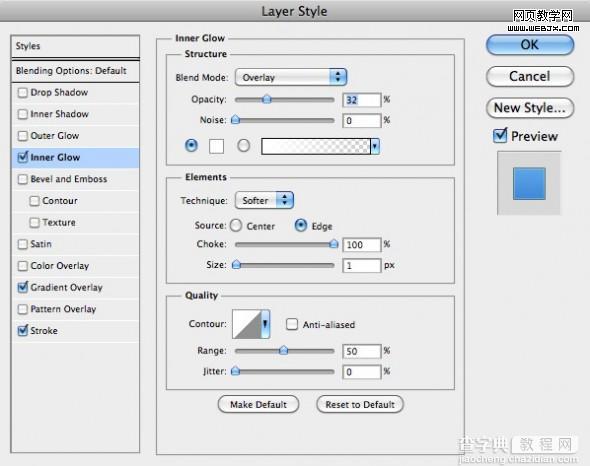This screenshot has width=590, height=466.
Task: Open the Gradient Overlay settings row
Action: pyautogui.click(x=75, y=288)
